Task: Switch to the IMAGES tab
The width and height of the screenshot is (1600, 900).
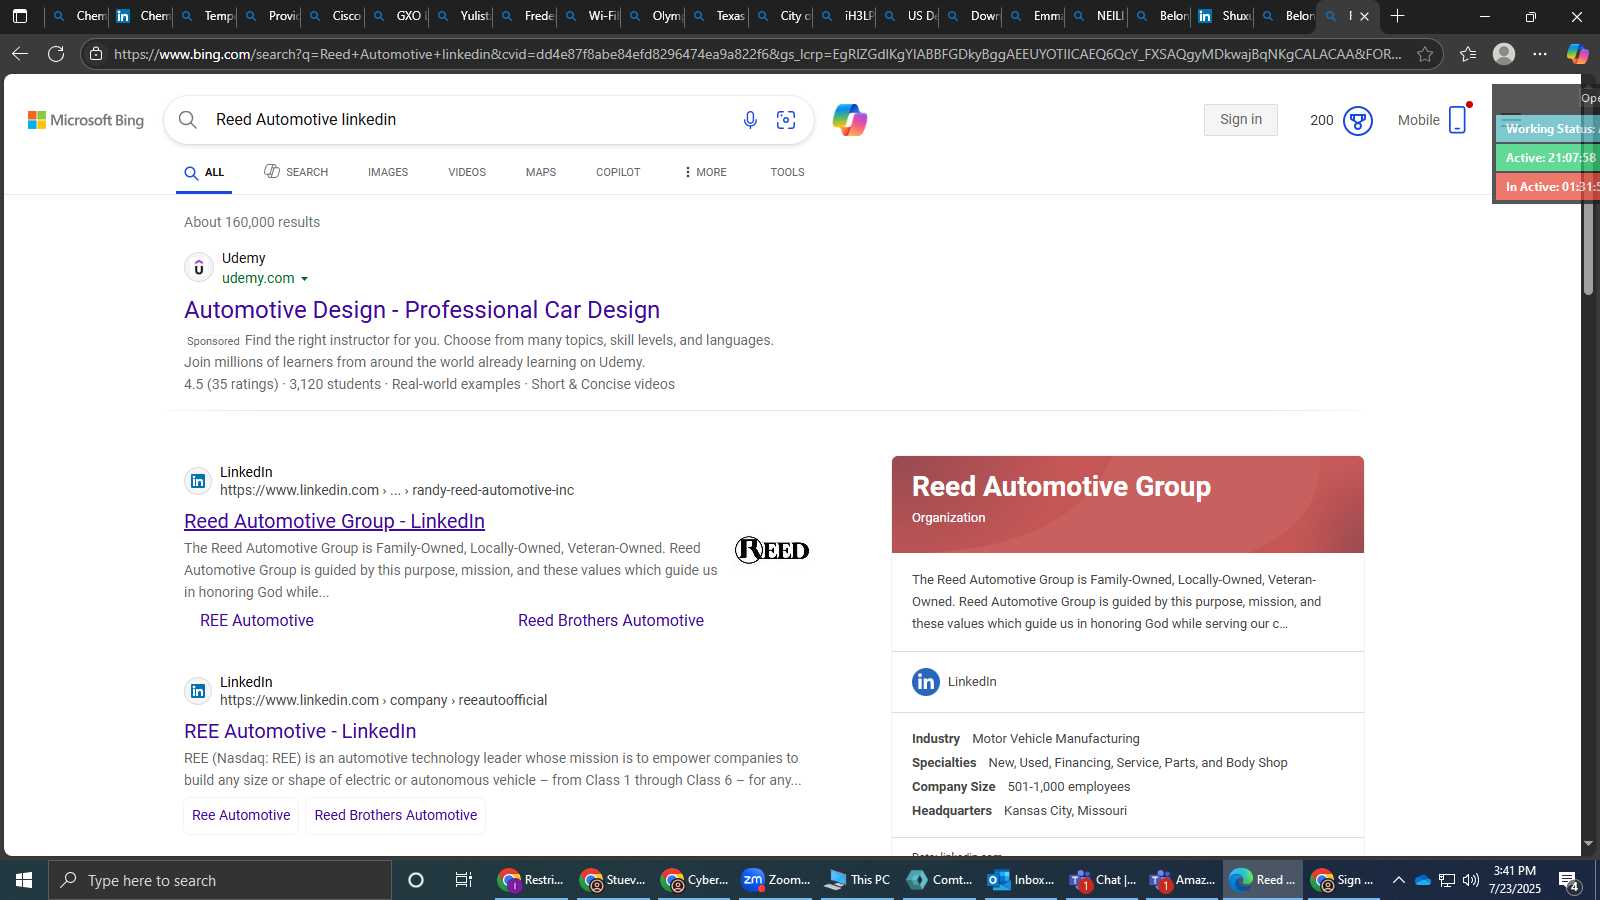Action: coord(388,172)
